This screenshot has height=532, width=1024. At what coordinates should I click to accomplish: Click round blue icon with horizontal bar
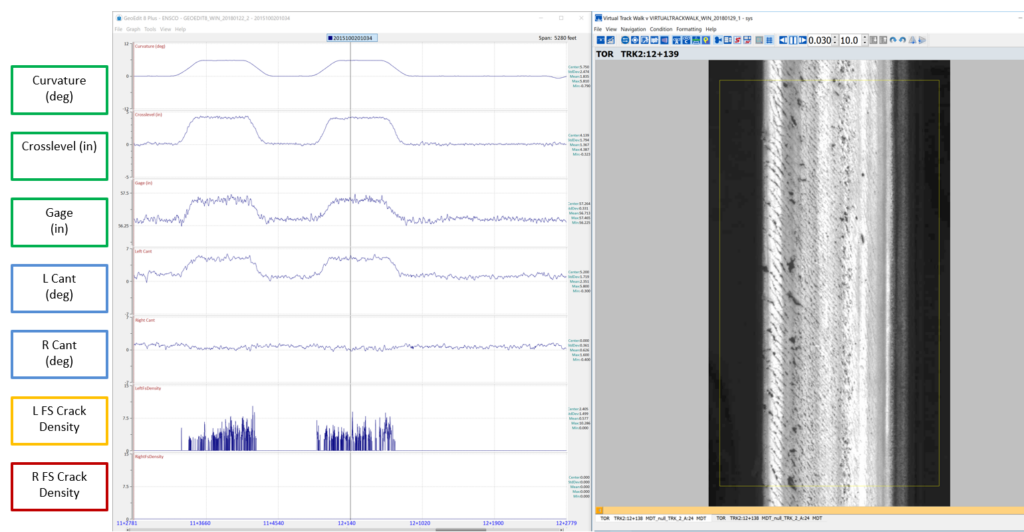pos(625,40)
